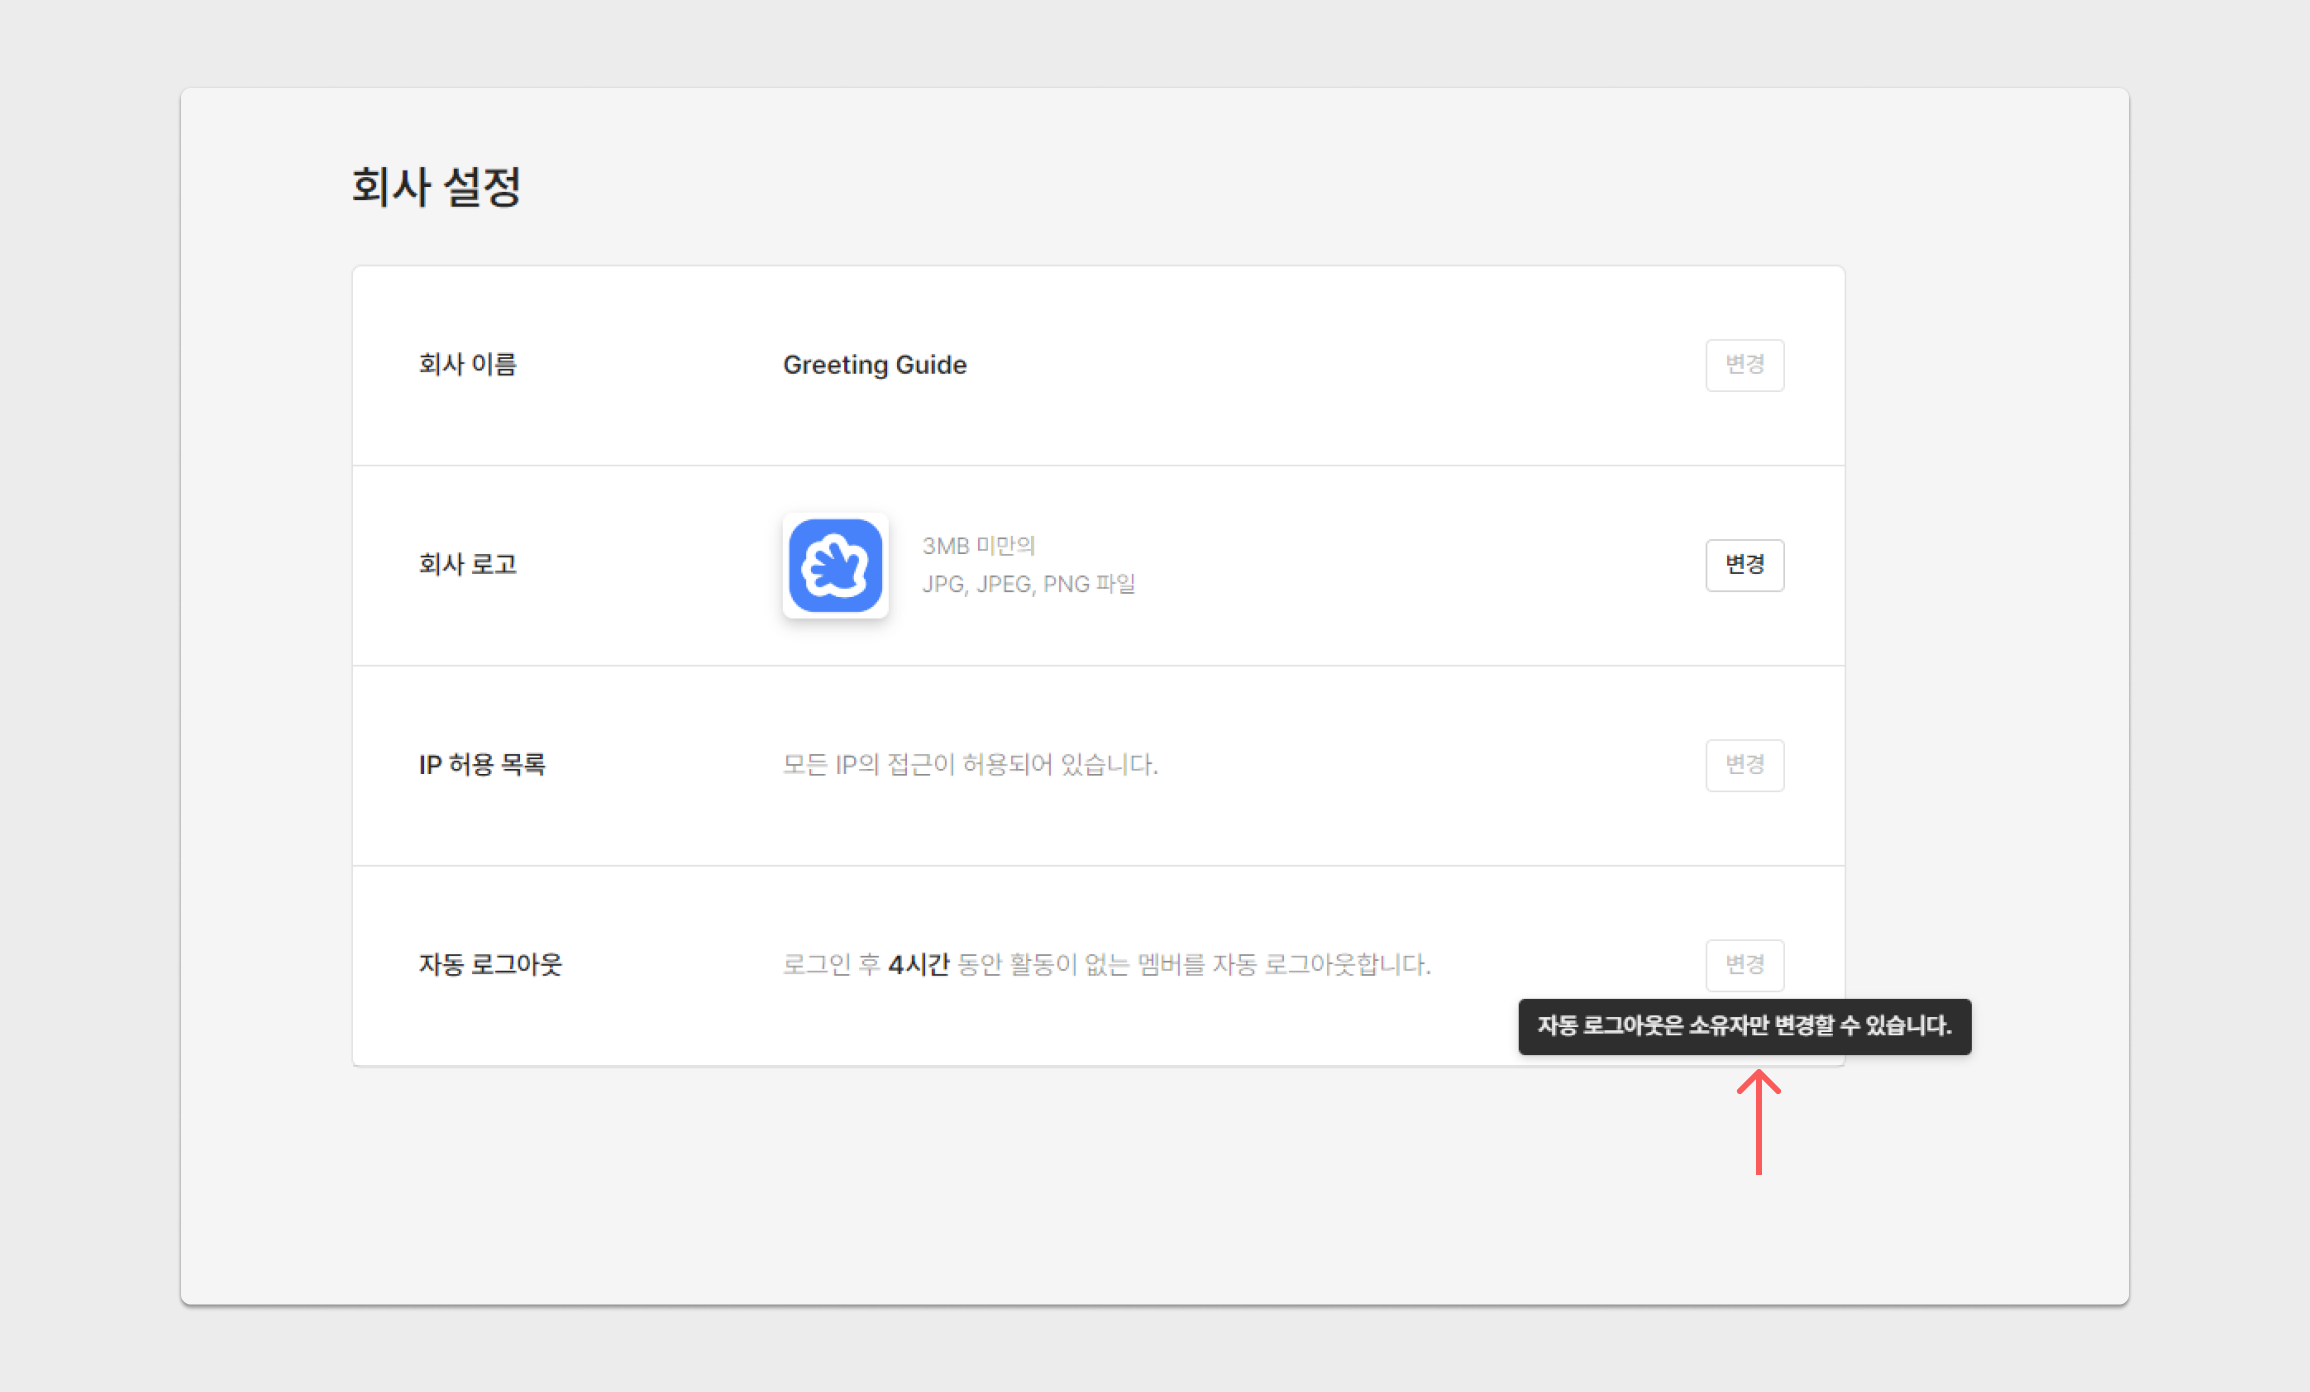
Task: Click 변경 in the IP 허용 목록 row
Action: 1744,765
